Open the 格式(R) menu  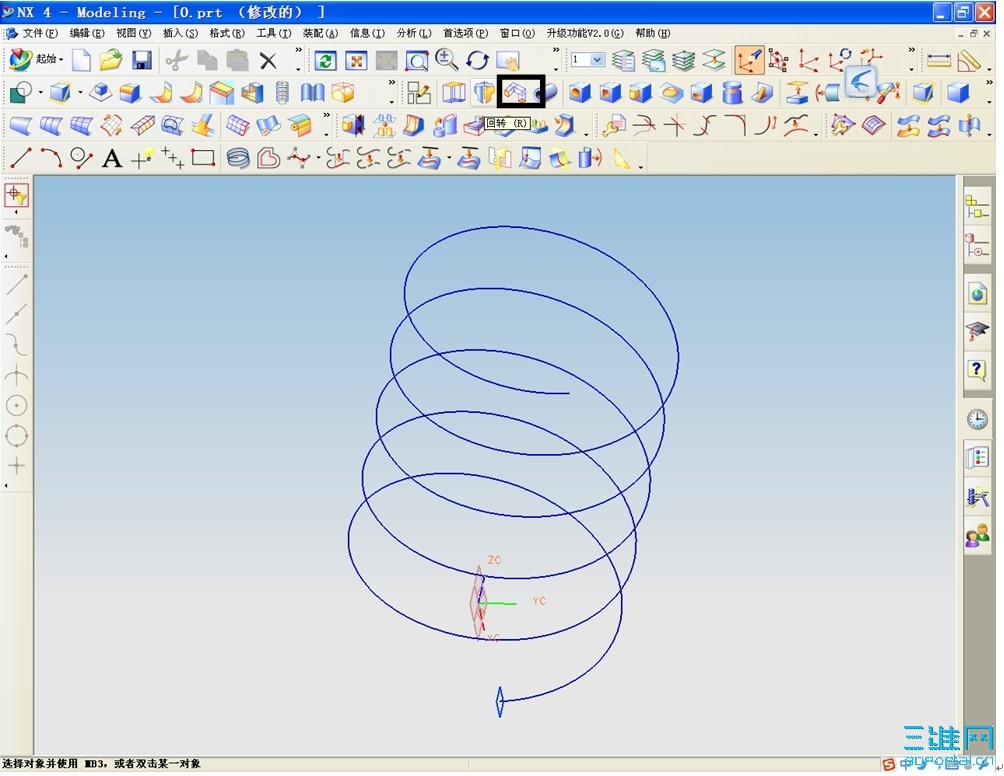click(x=227, y=33)
